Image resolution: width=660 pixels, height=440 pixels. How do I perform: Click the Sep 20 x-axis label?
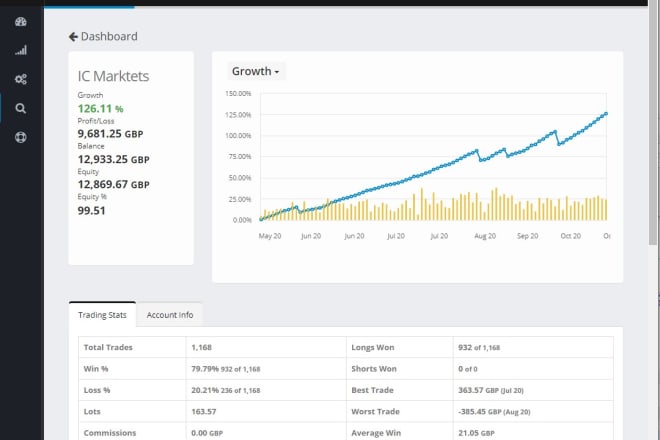click(527, 236)
